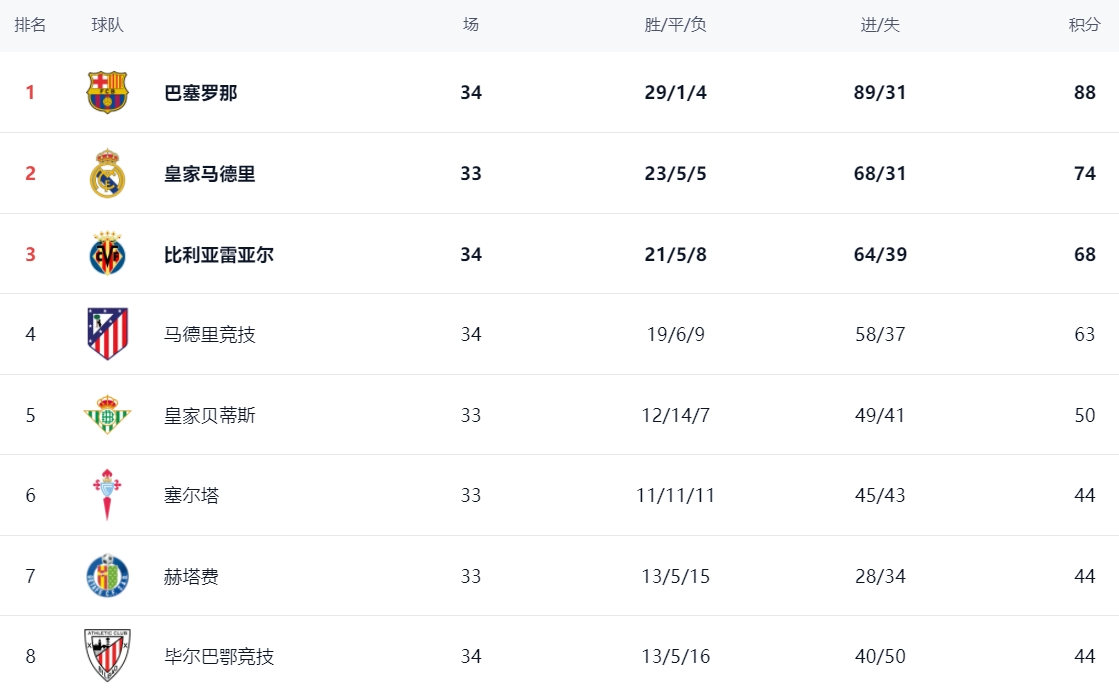The image size is (1119, 688).
Task: Click the Getafe blue round crest
Action: [x=107, y=575]
